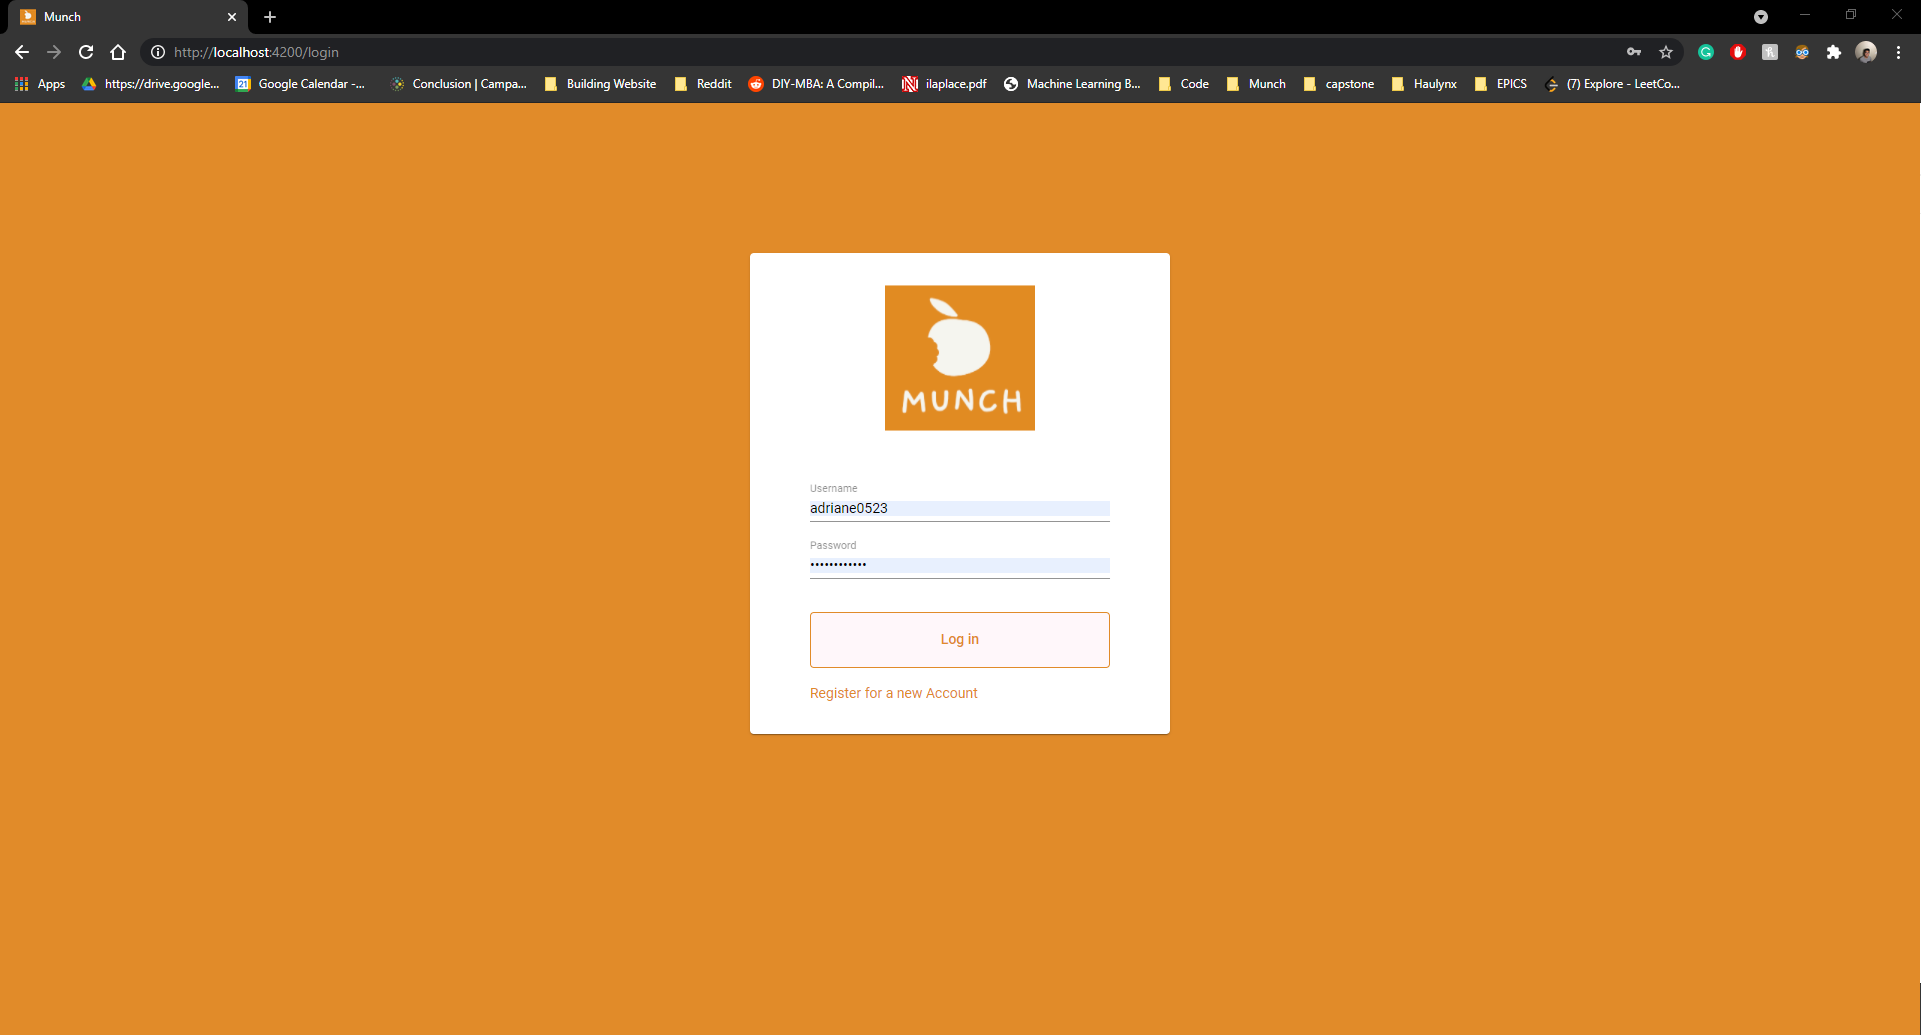Open the Apps bookmarks shortcut
This screenshot has width=1921, height=1035.
(40, 84)
